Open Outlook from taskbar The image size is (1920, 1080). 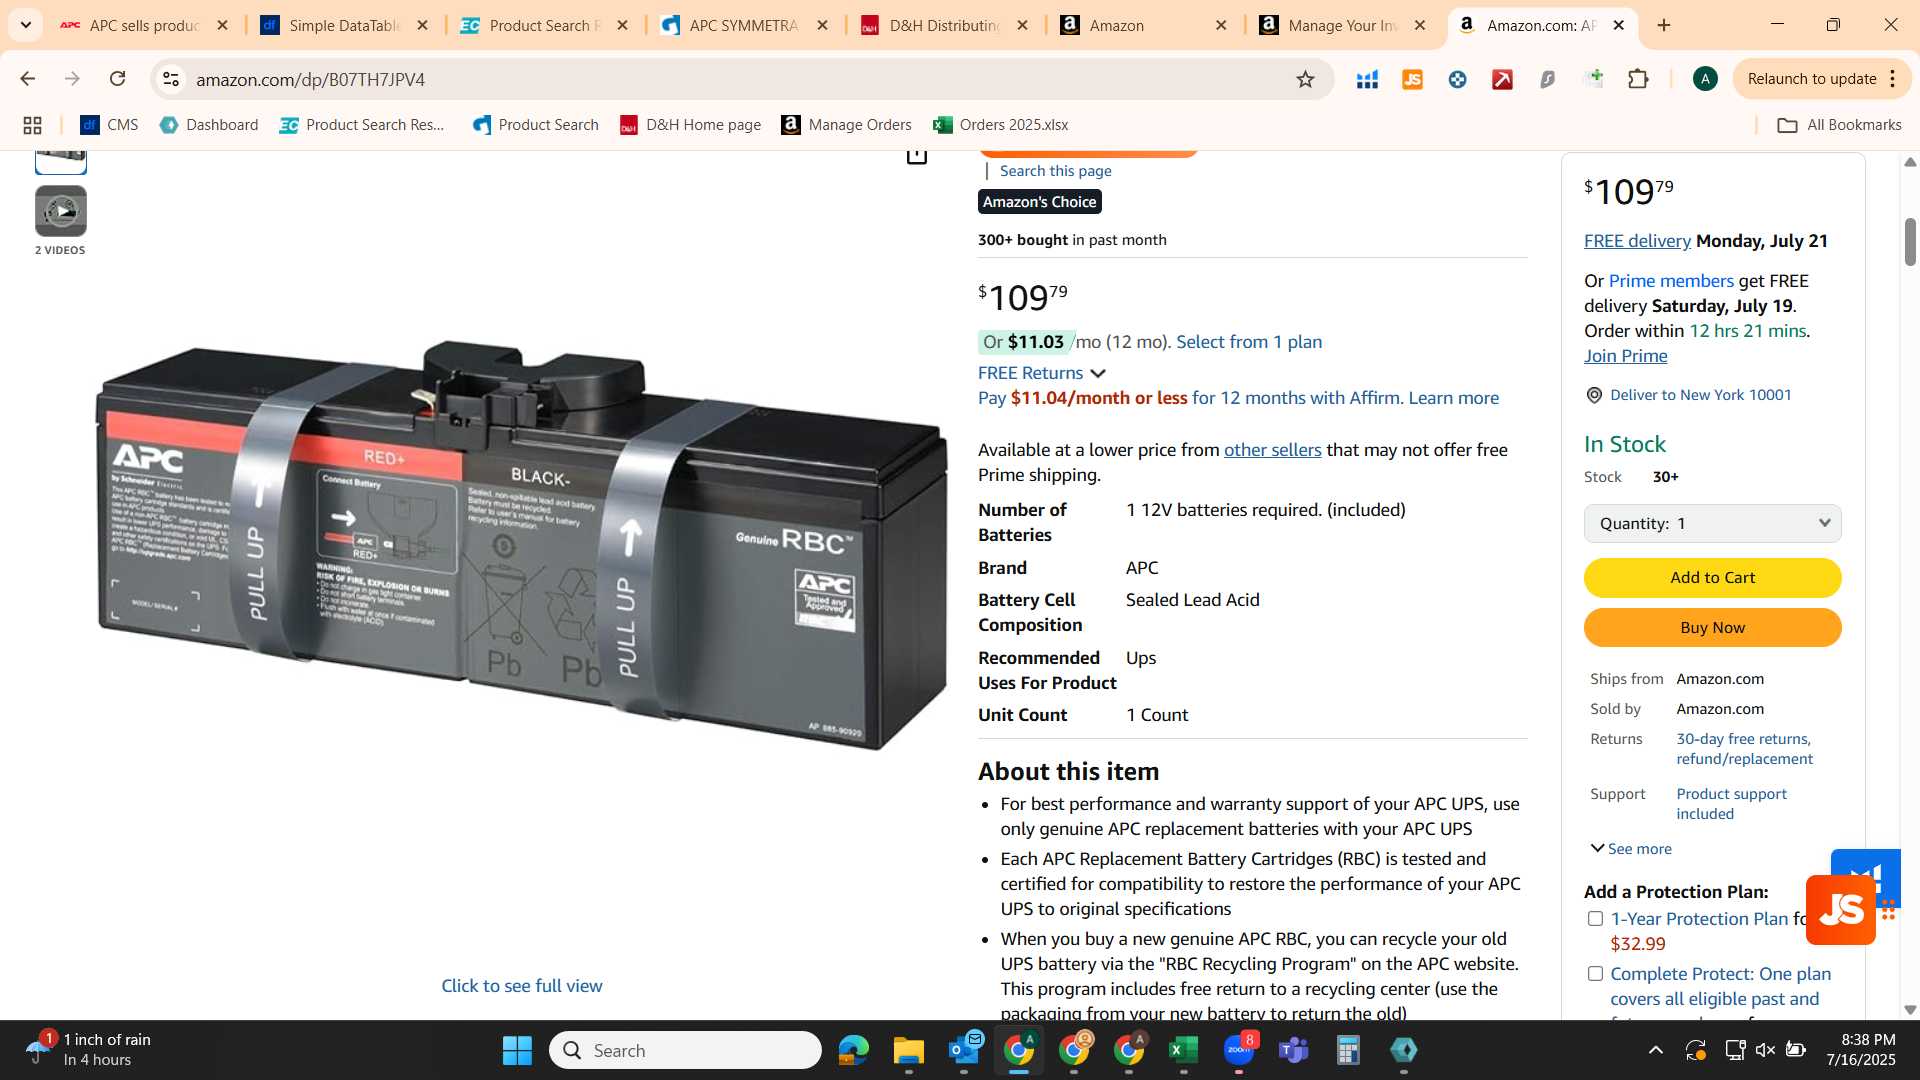click(964, 1050)
